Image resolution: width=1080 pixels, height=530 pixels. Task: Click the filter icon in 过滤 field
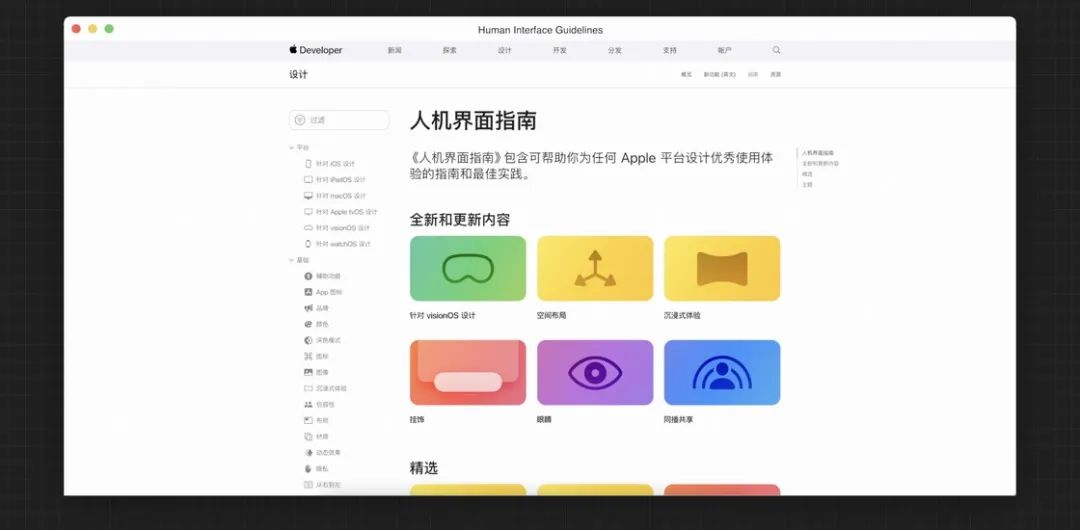pos(300,120)
